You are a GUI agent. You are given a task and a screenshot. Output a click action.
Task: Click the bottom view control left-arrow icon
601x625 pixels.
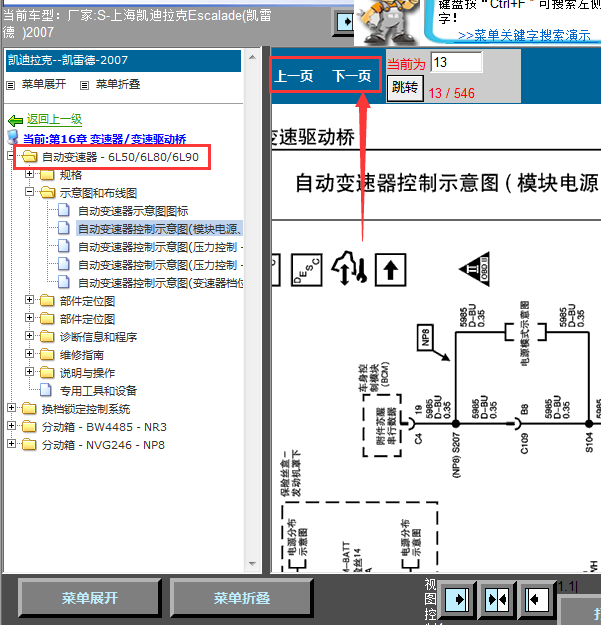click(535, 599)
